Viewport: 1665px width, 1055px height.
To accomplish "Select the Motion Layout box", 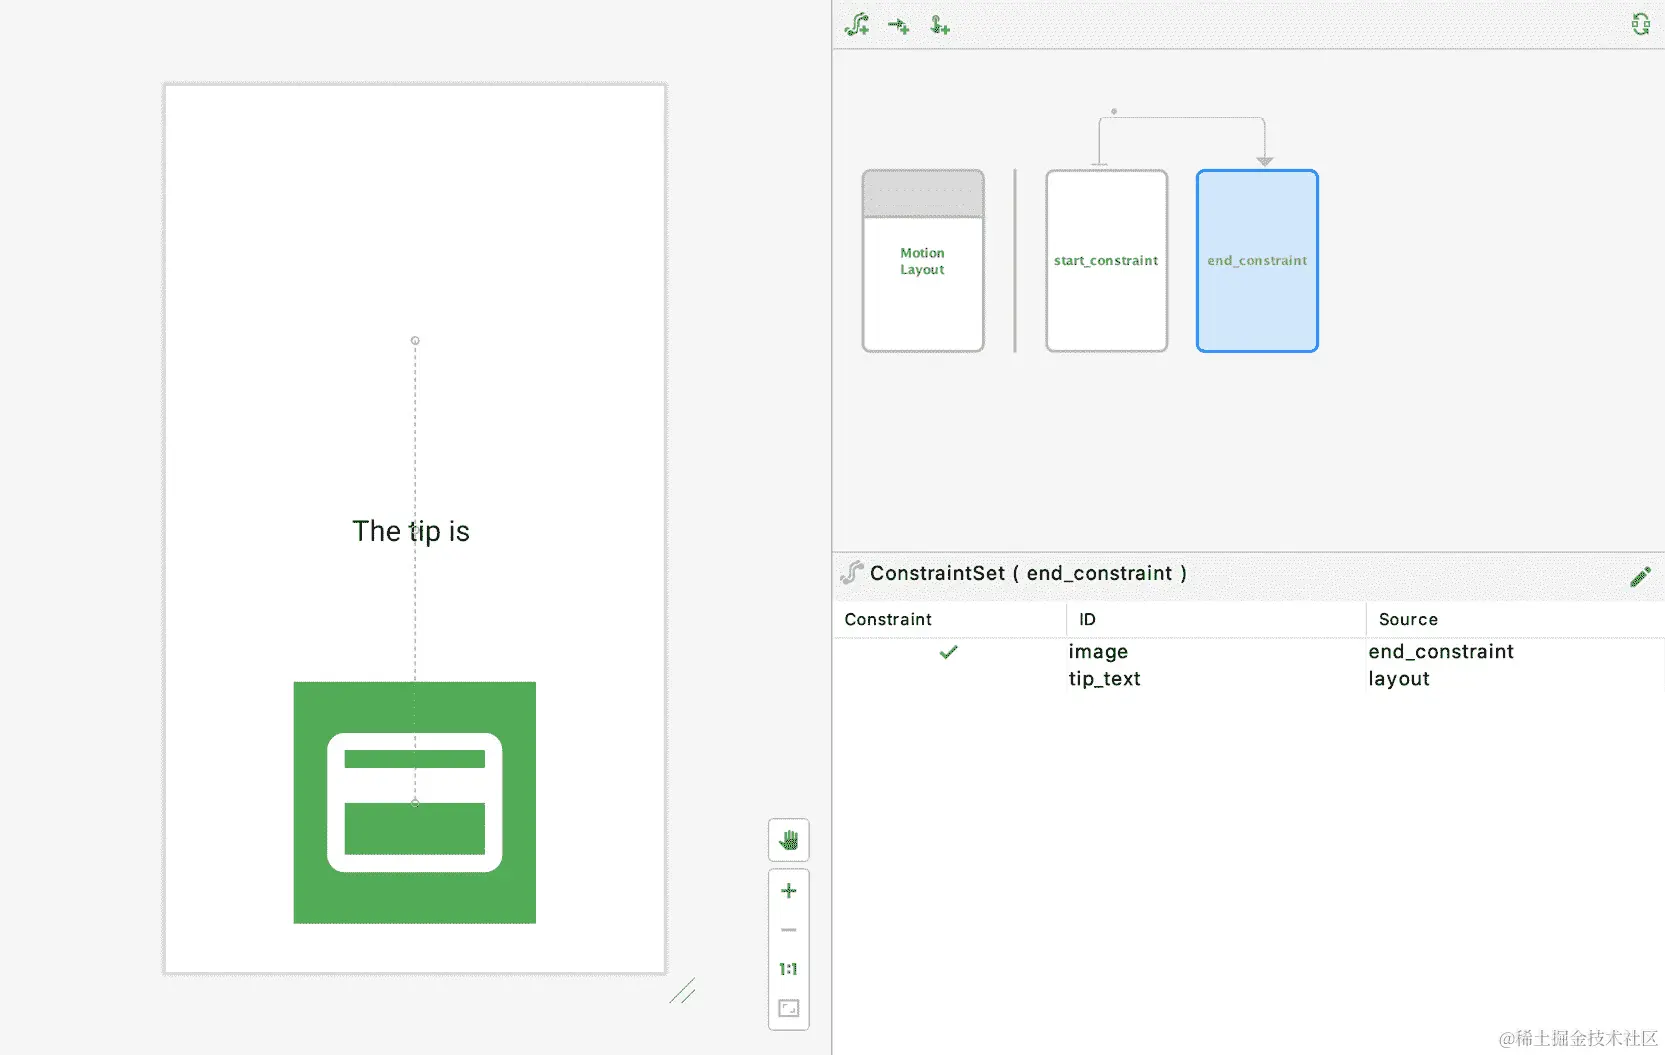I will coord(923,261).
